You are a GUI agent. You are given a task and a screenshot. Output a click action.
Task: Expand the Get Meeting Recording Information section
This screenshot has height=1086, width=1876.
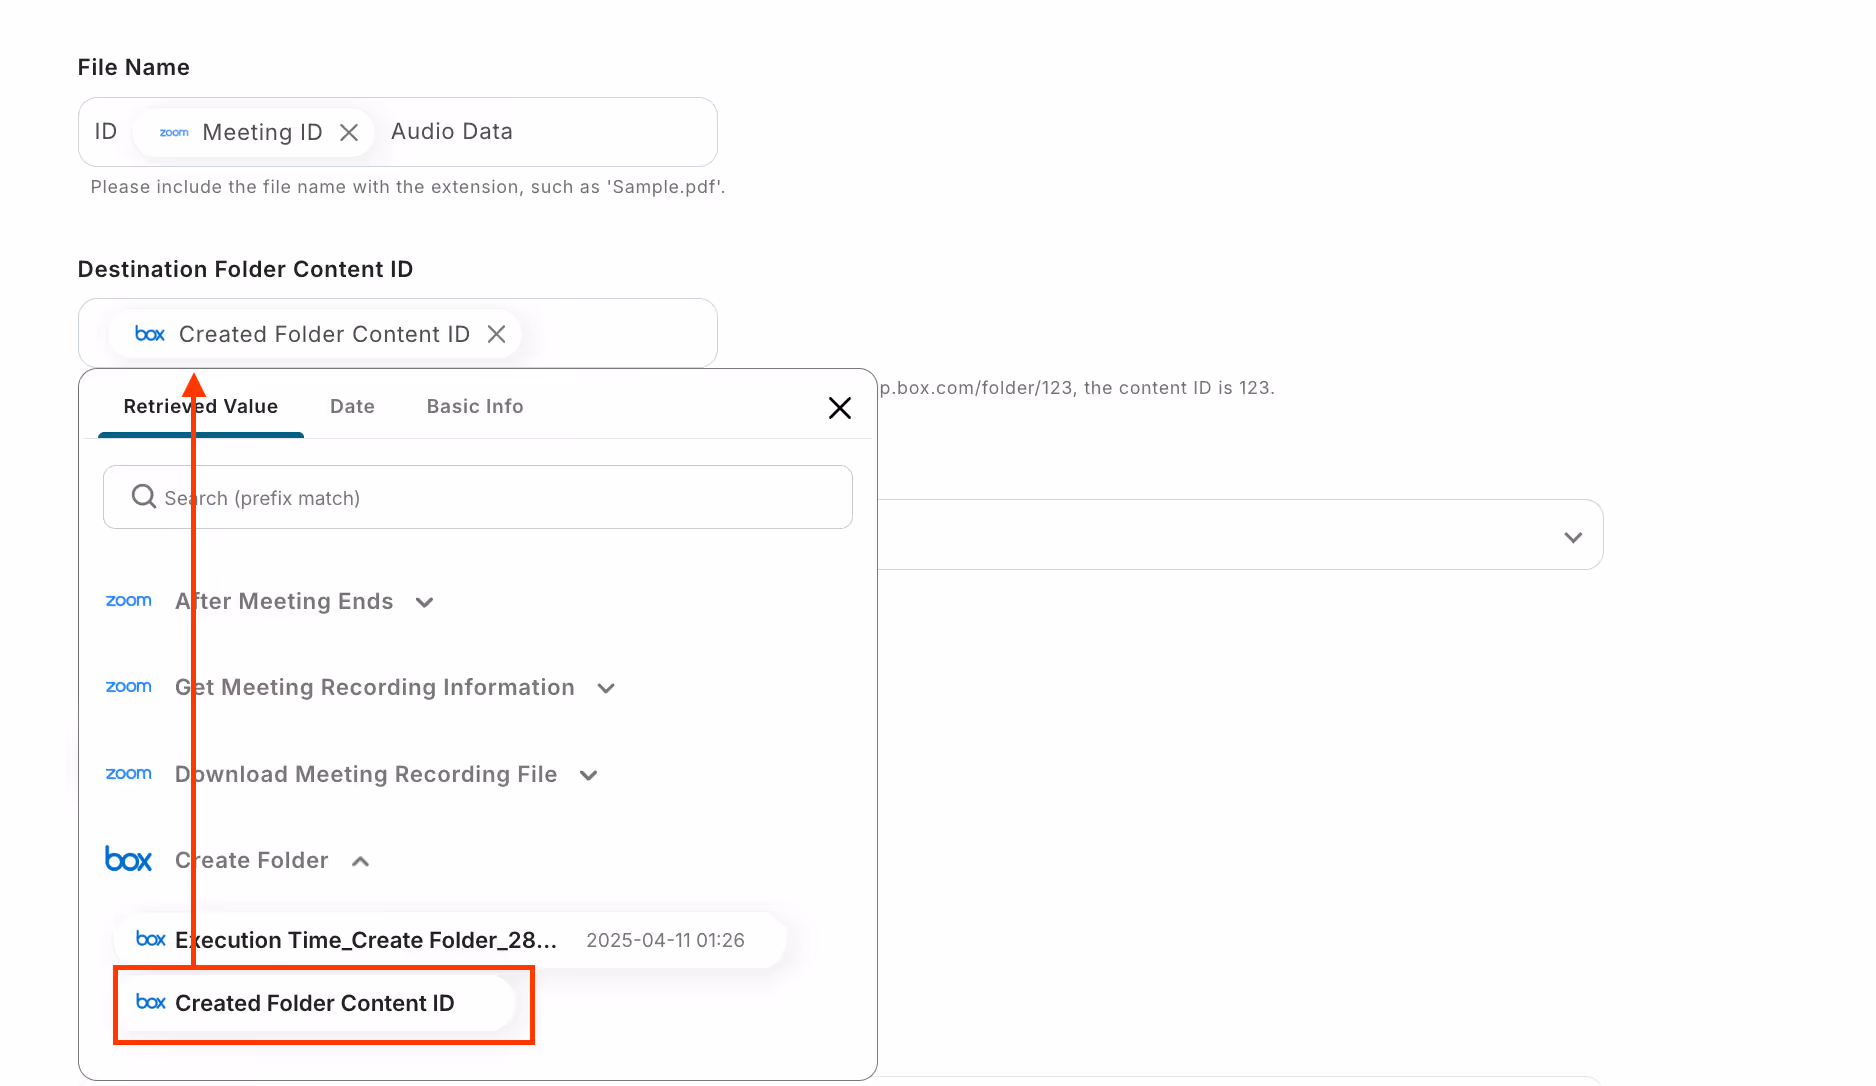pos(606,688)
